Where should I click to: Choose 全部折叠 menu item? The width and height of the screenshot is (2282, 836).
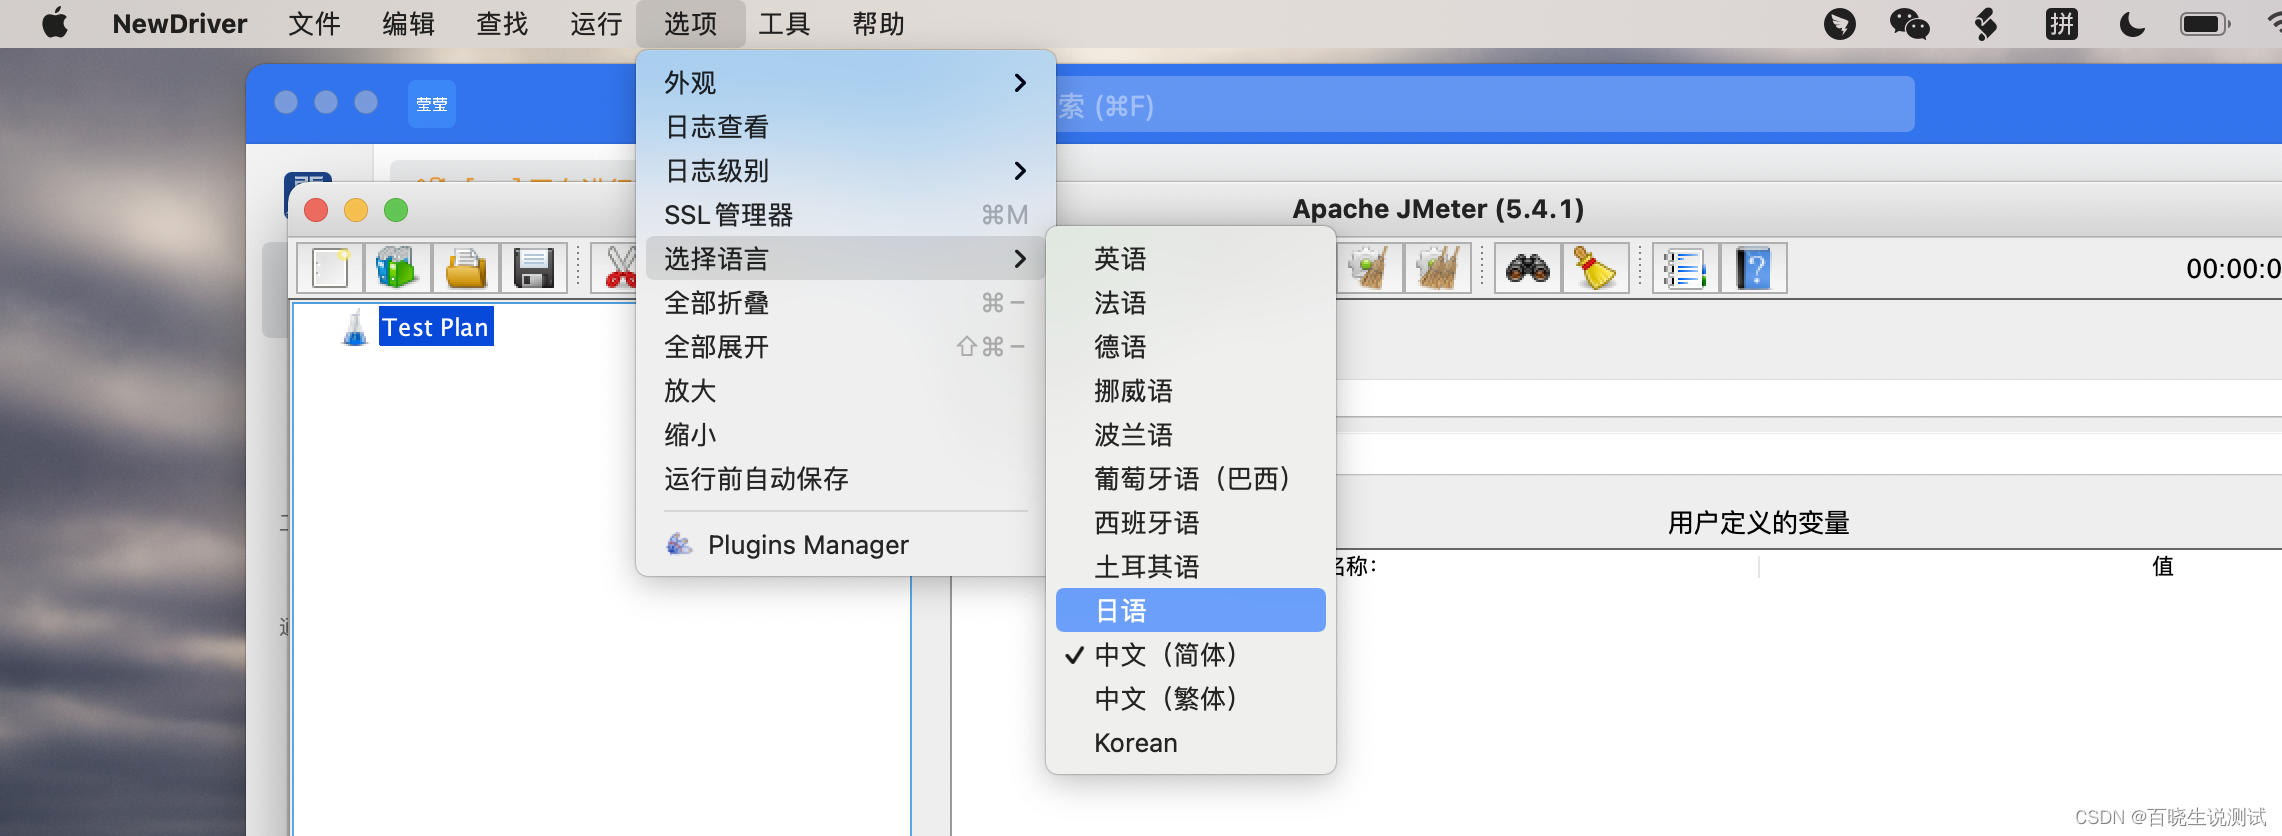coord(845,302)
